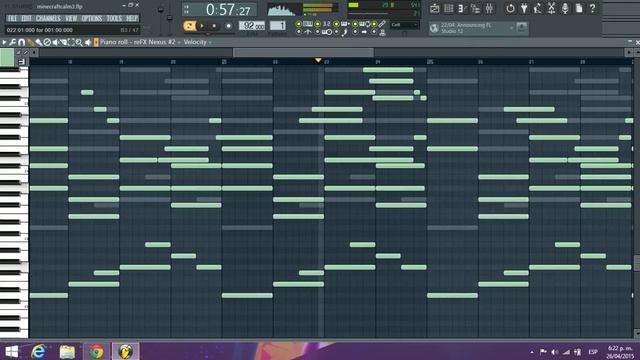
Task: Open the project info document icon
Action: tap(579, 8)
